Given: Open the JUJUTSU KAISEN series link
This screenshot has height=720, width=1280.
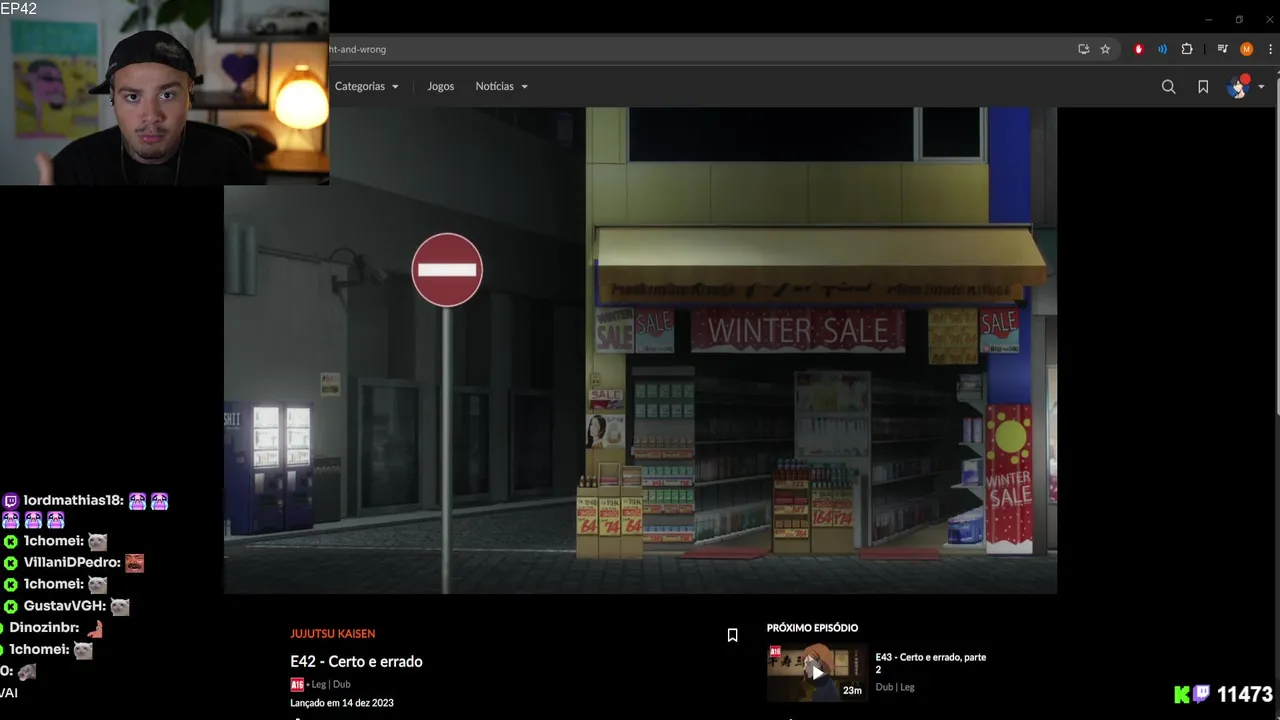Looking at the screenshot, I should coord(333,634).
